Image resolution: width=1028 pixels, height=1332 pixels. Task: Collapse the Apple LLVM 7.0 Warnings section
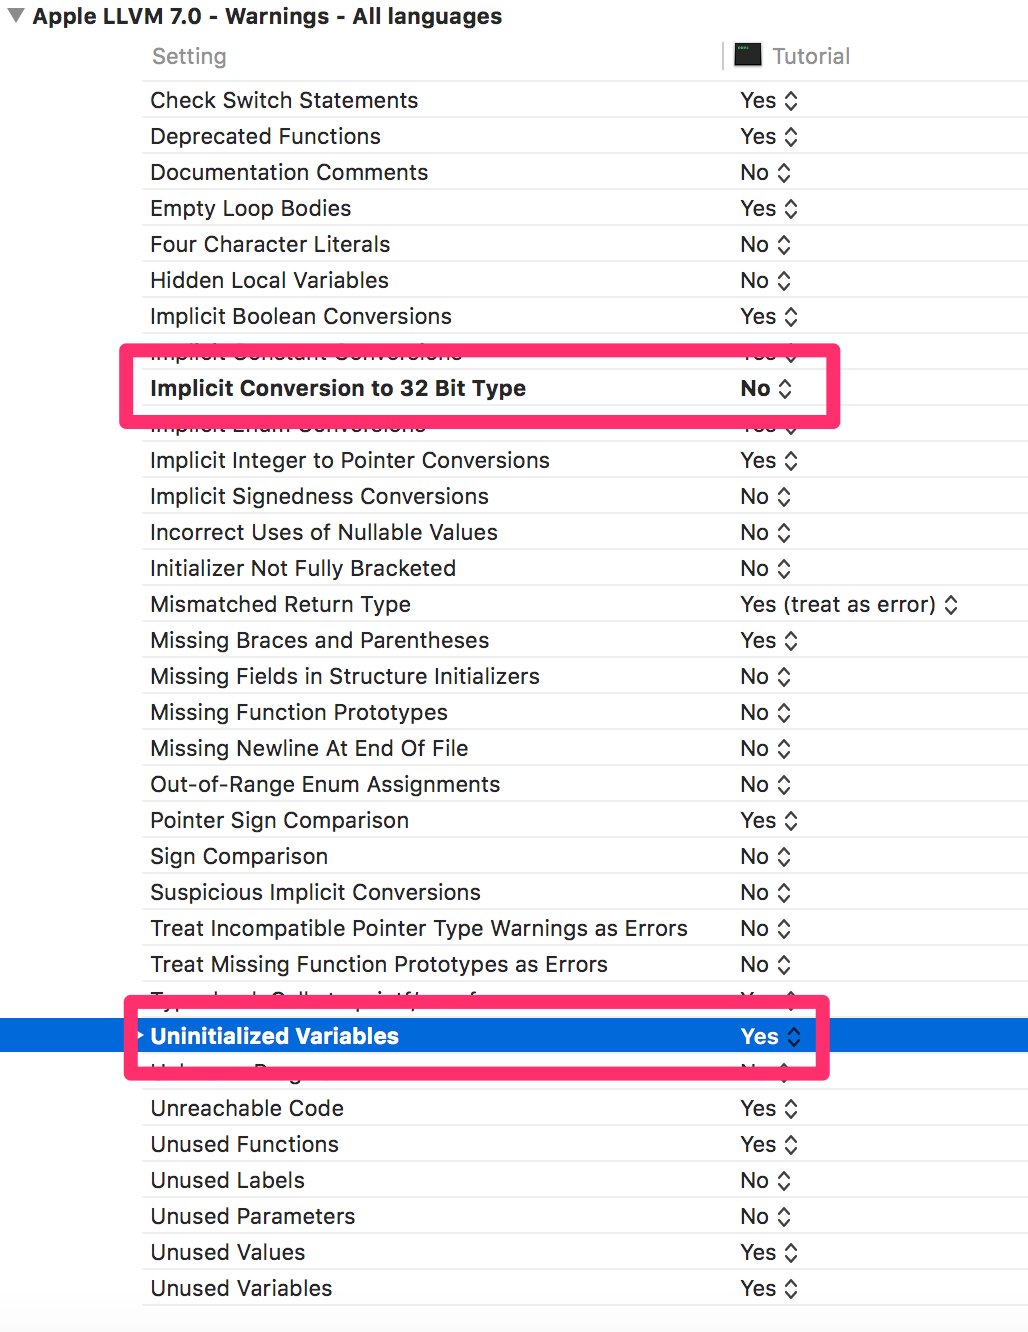coord(16,16)
